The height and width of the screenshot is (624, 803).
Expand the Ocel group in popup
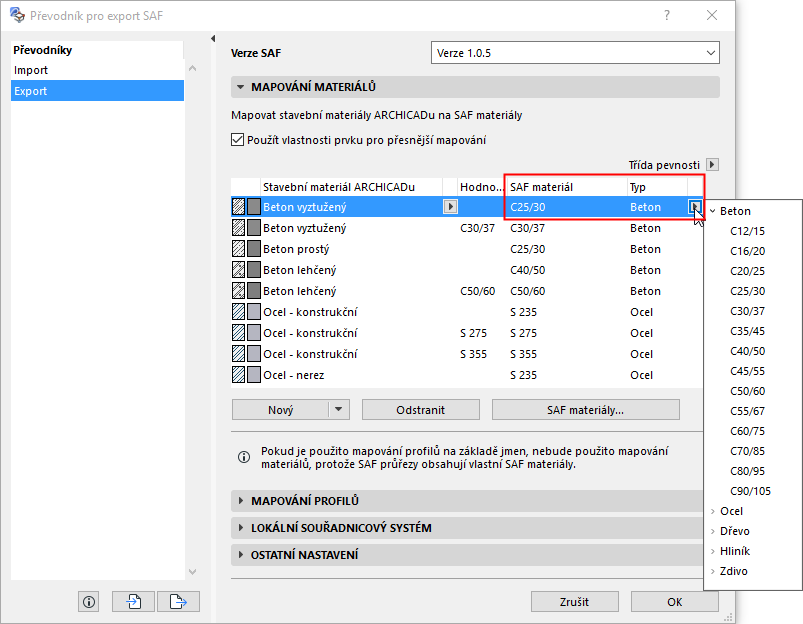pyautogui.click(x=712, y=511)
